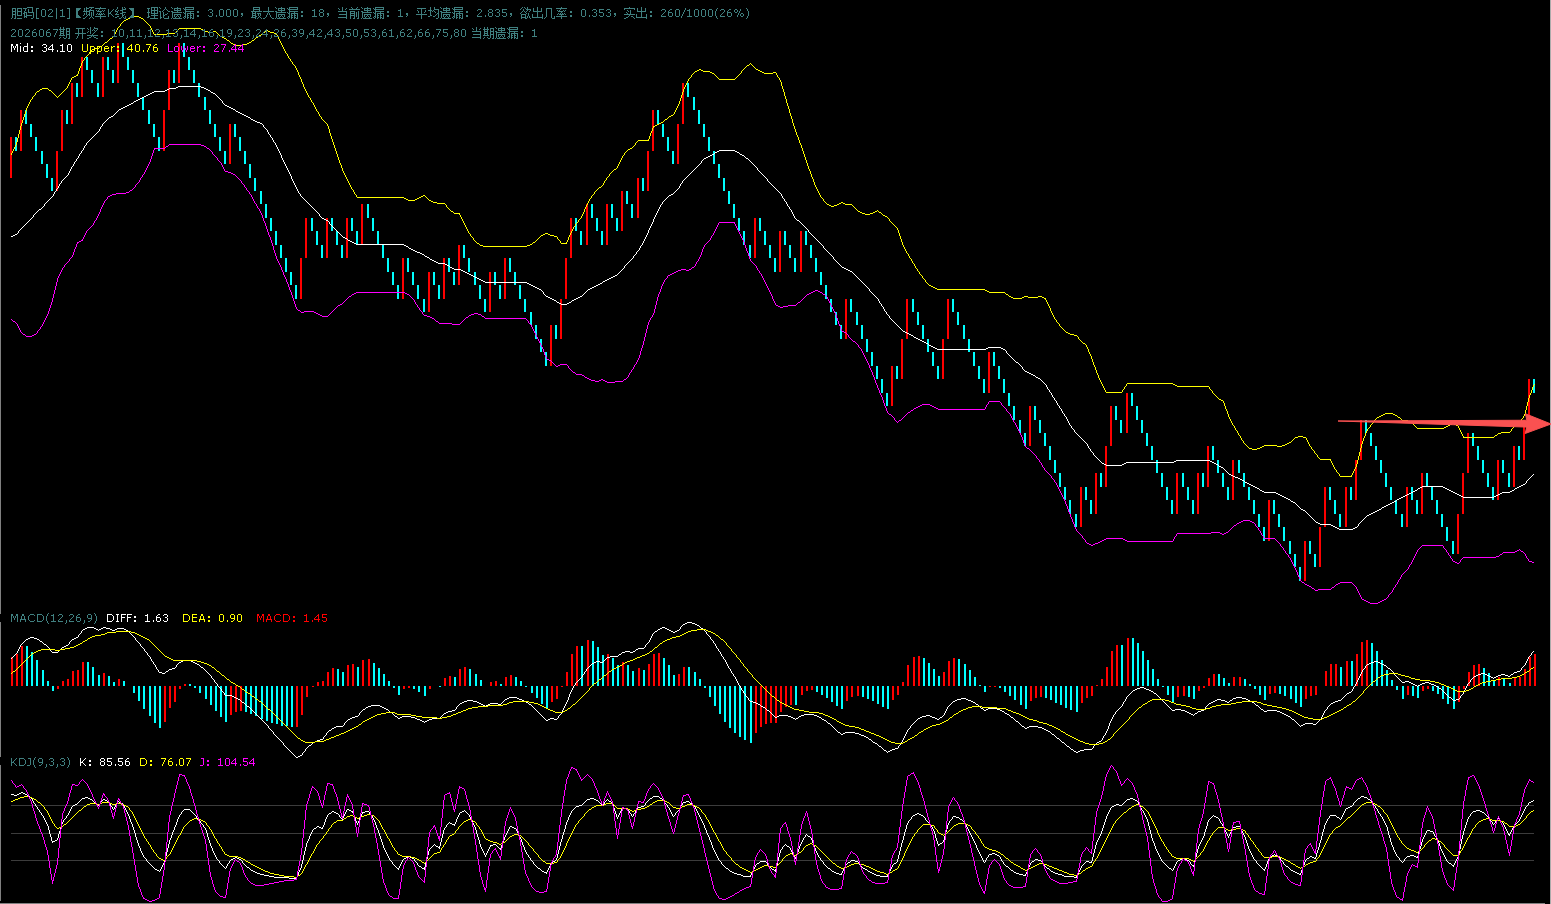Click the yellow DEA: 0.90 readout

tap(212, 618)
